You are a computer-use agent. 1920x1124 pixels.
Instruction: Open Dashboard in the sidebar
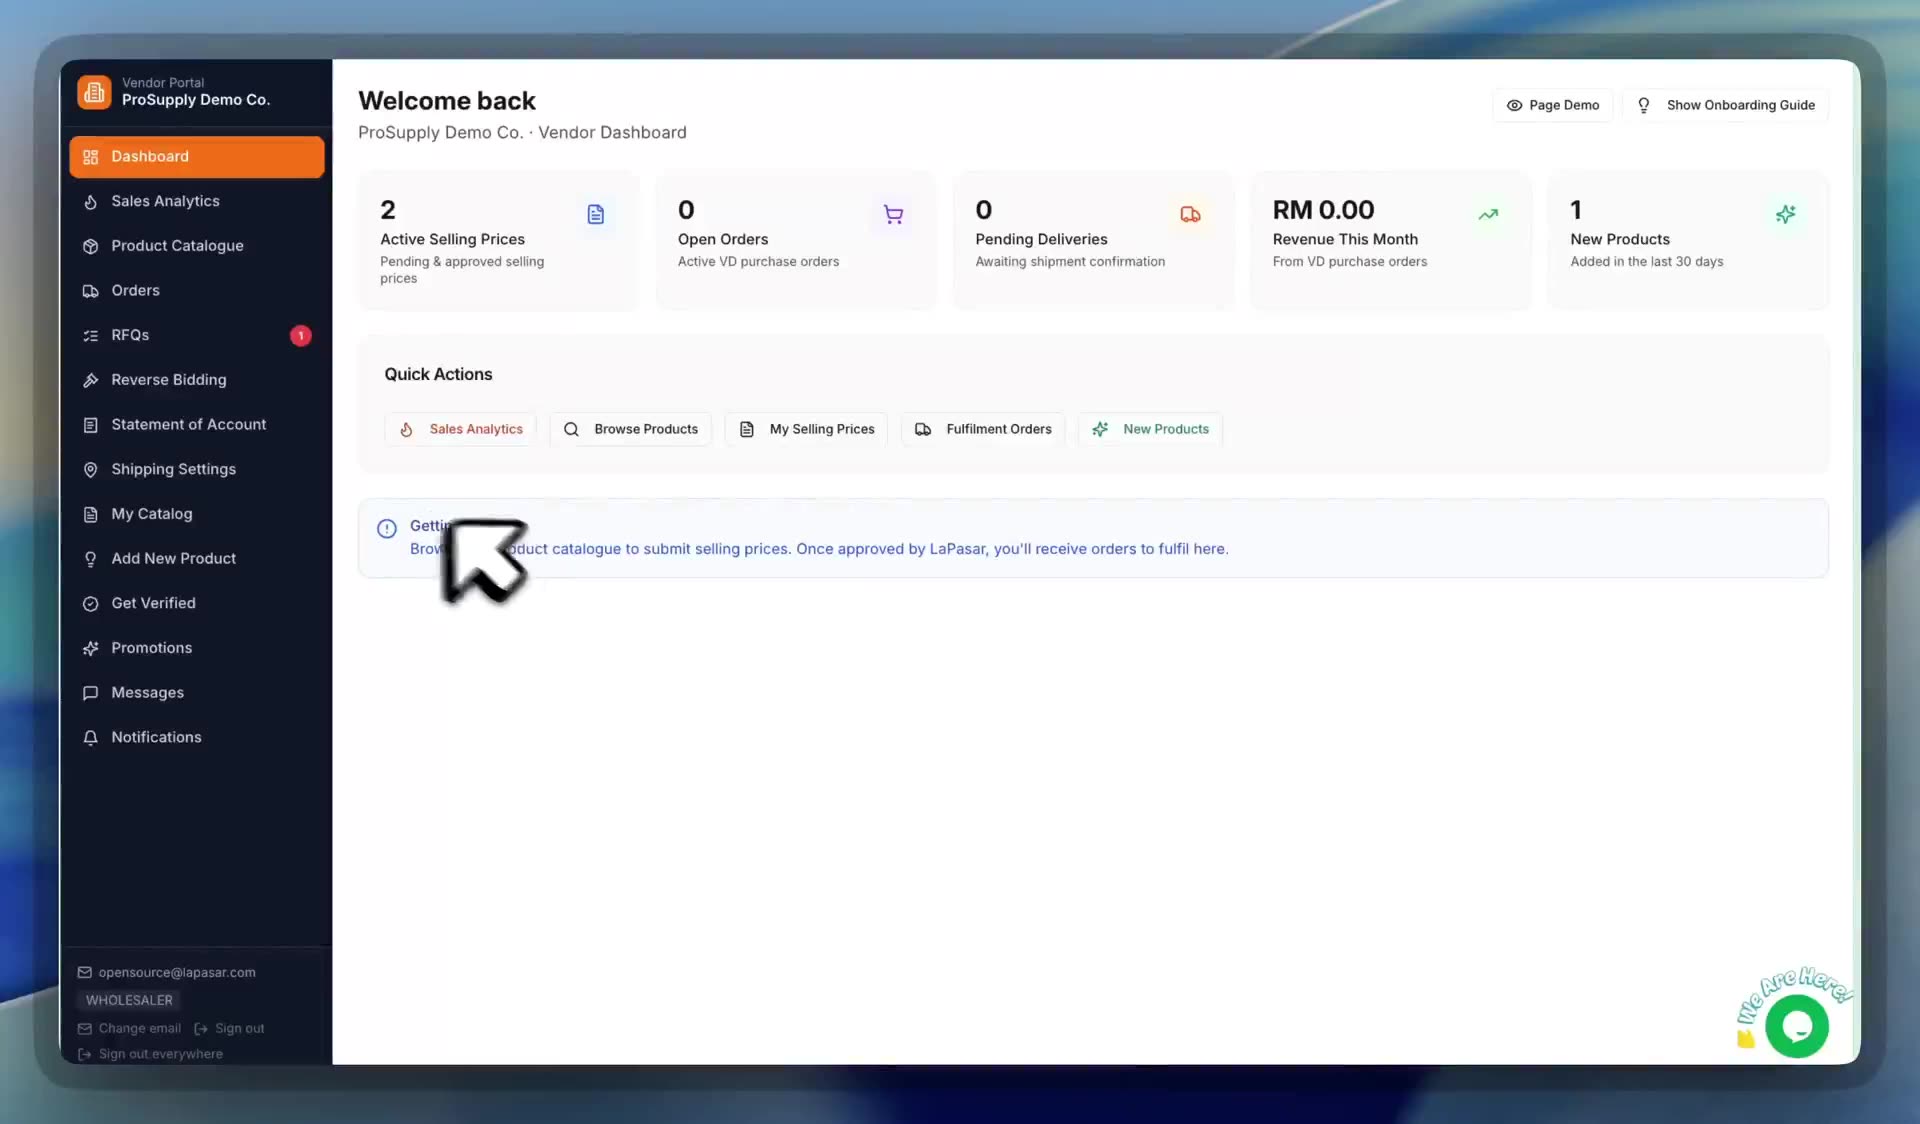tap(196, 157)
